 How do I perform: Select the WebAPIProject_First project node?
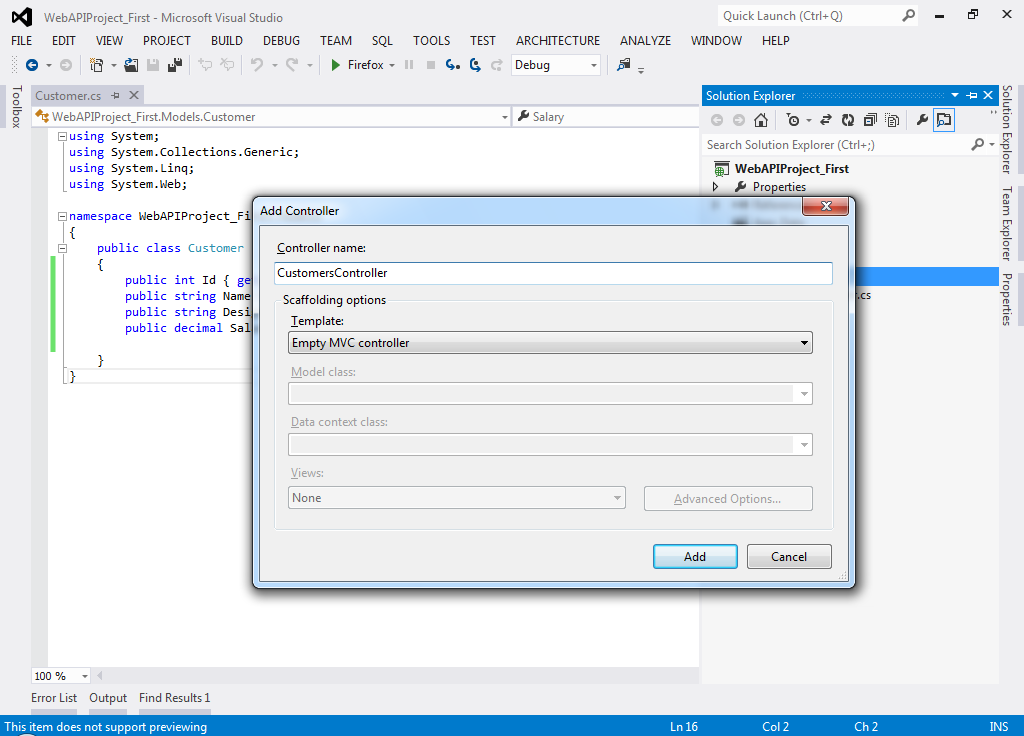coord(792,168)
